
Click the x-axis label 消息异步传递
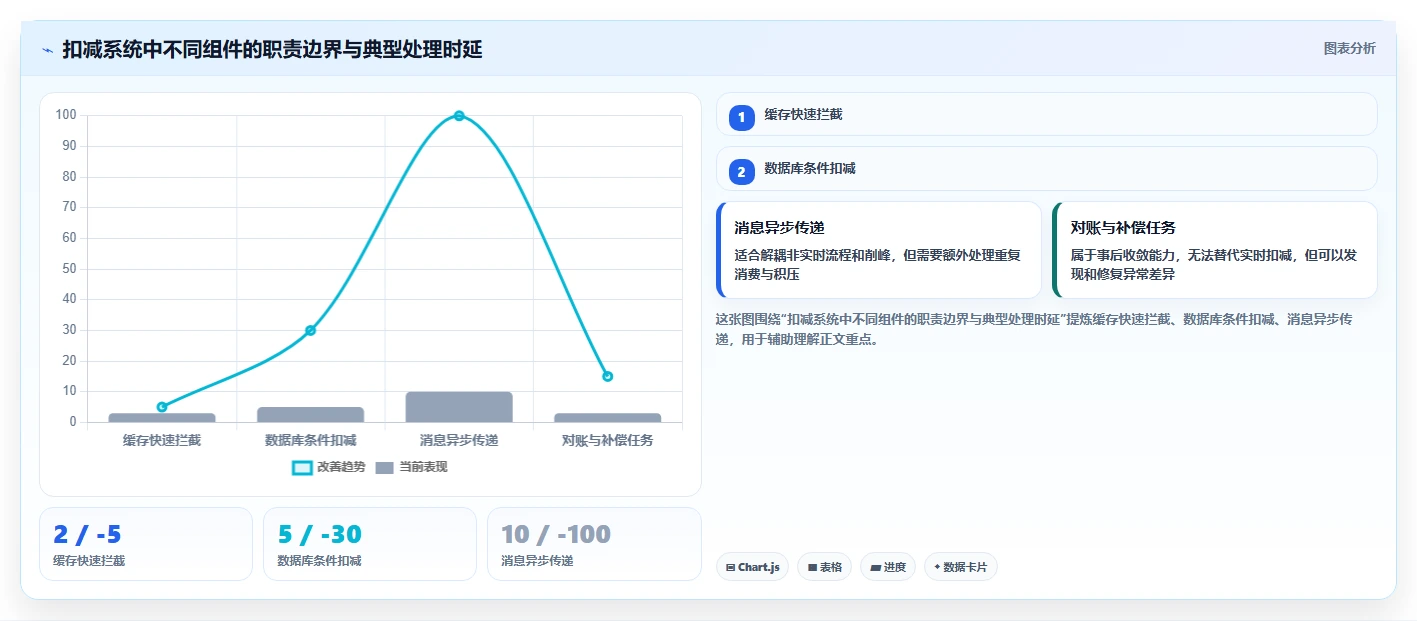click(459, 440)
